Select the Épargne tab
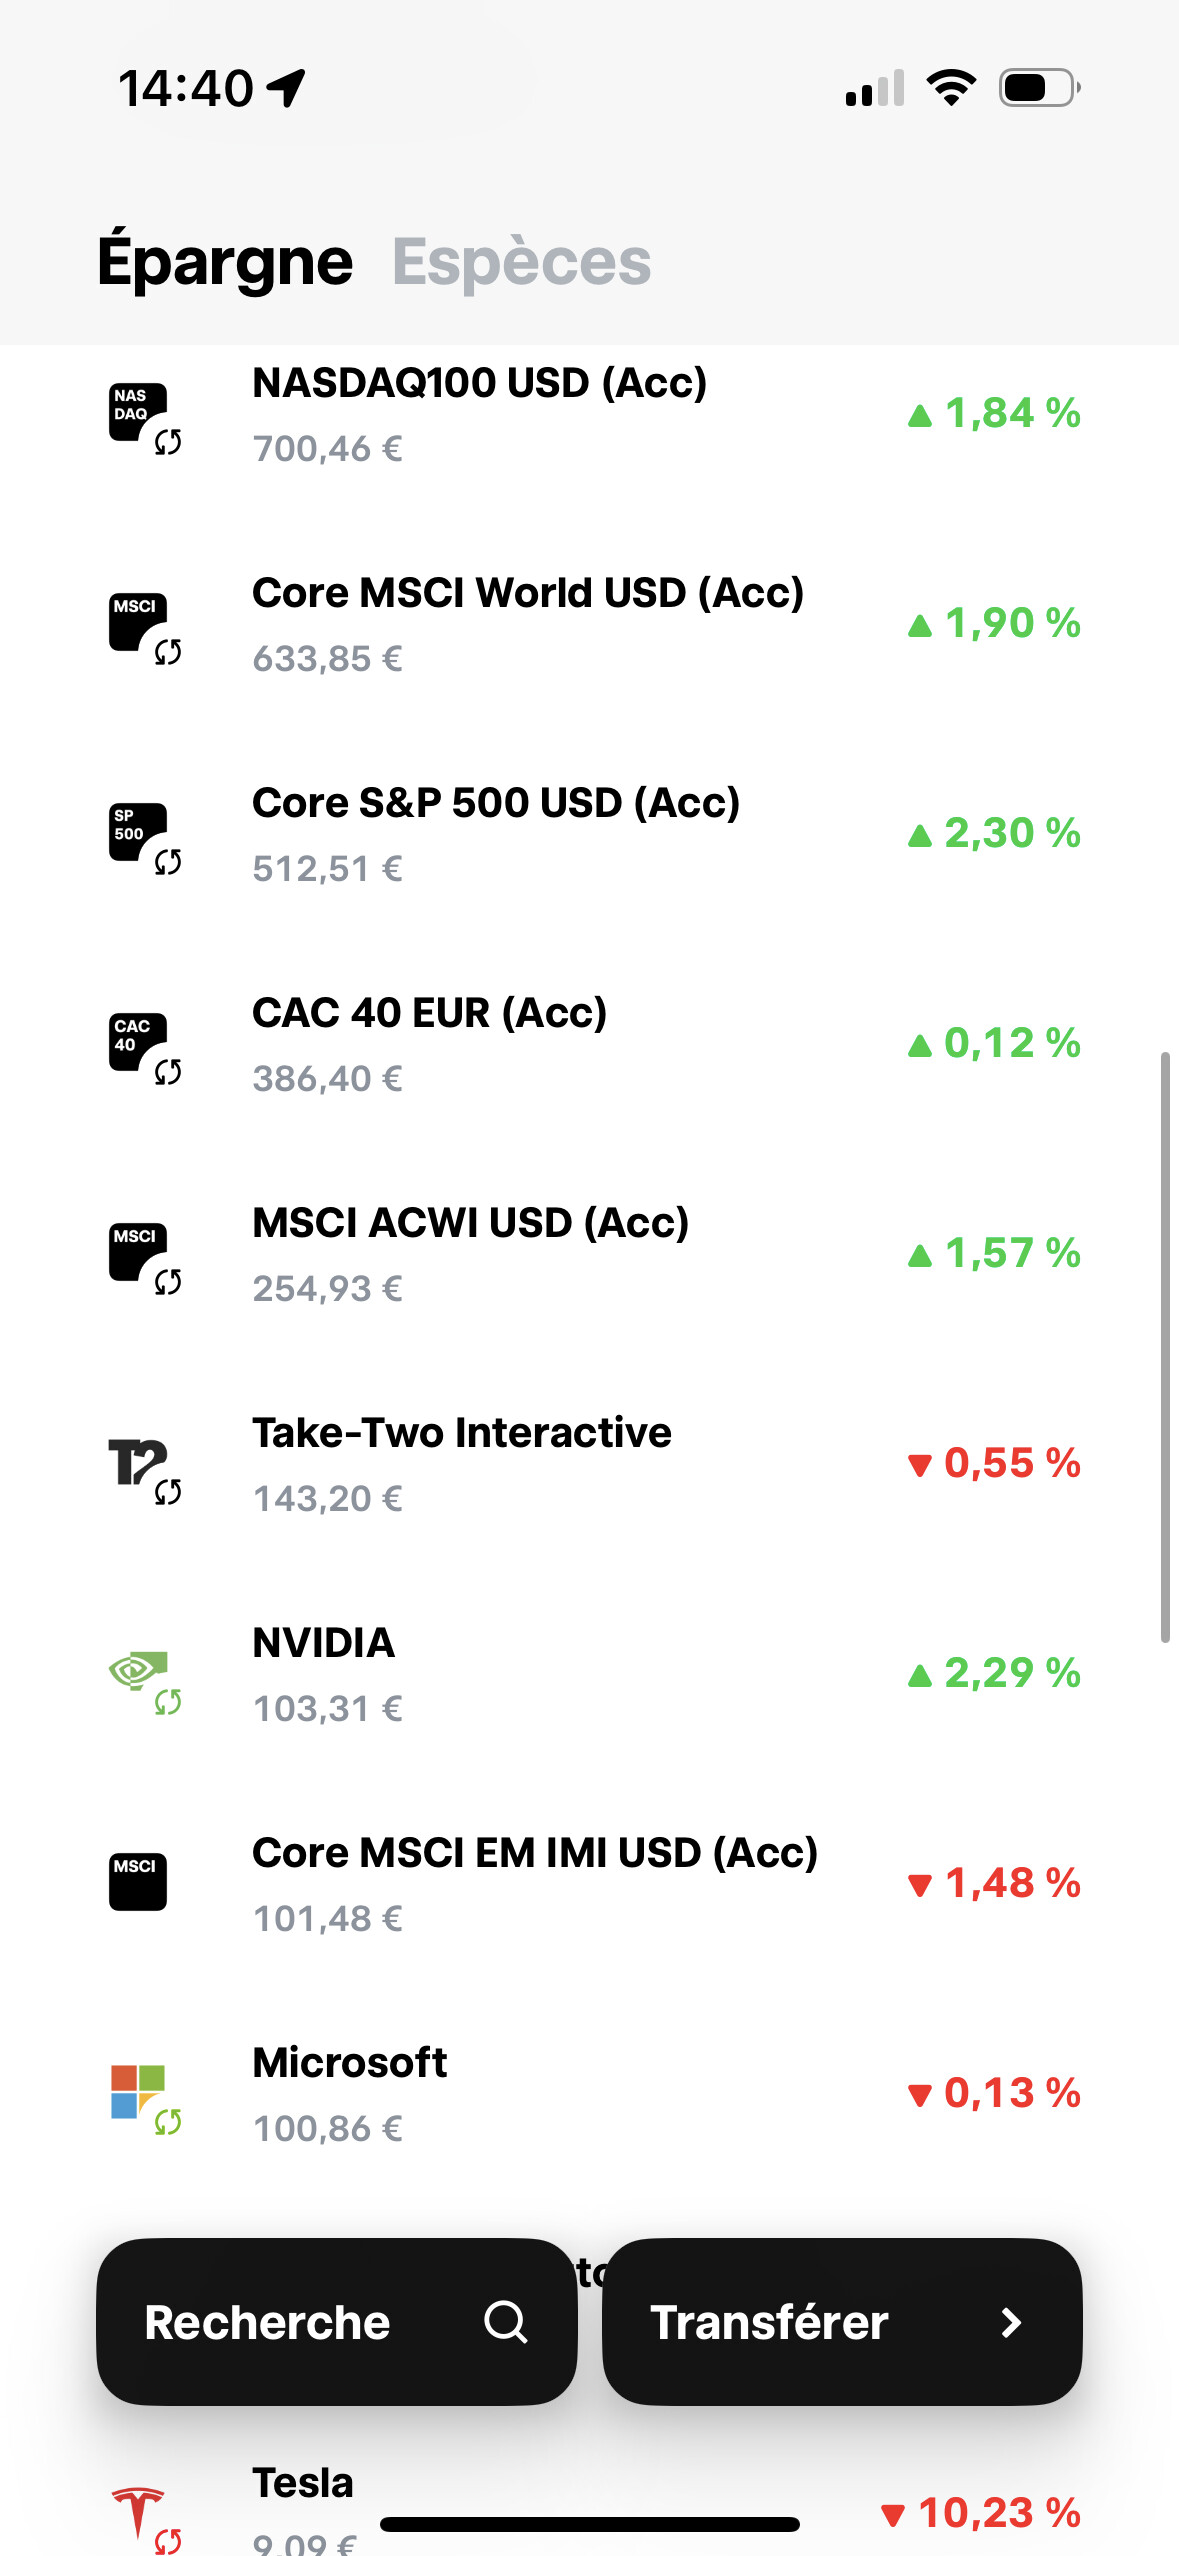 [225, 262]
